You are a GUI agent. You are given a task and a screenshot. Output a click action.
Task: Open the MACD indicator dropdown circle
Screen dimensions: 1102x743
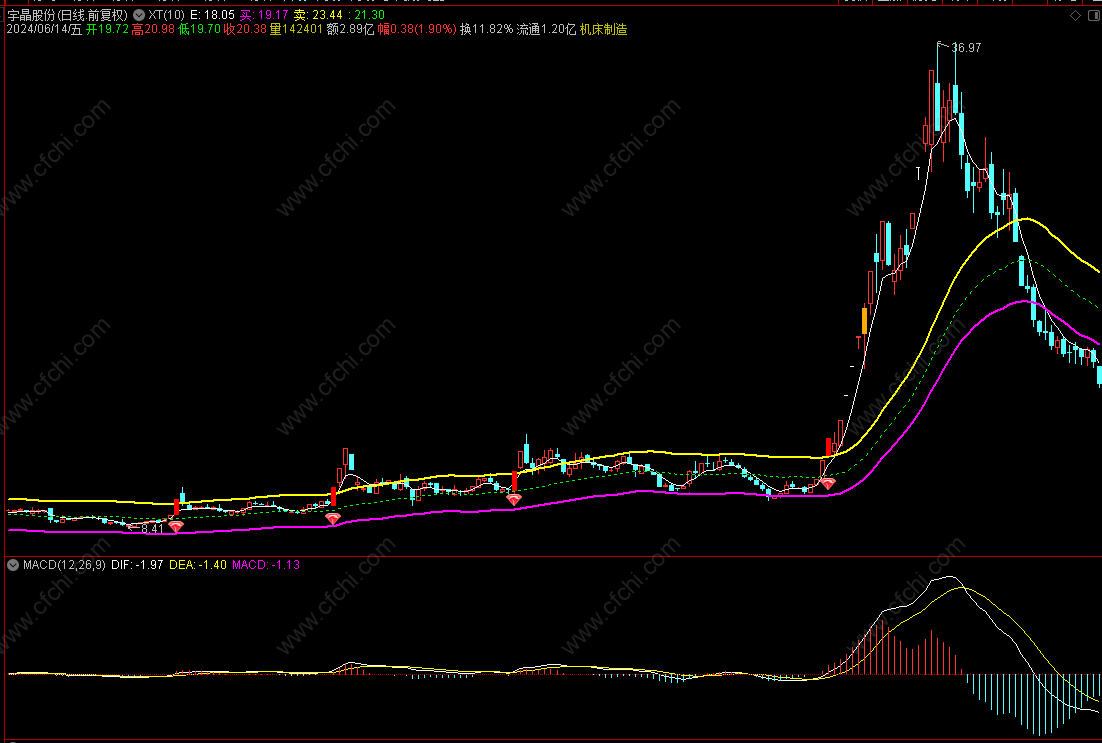(13, 564)
